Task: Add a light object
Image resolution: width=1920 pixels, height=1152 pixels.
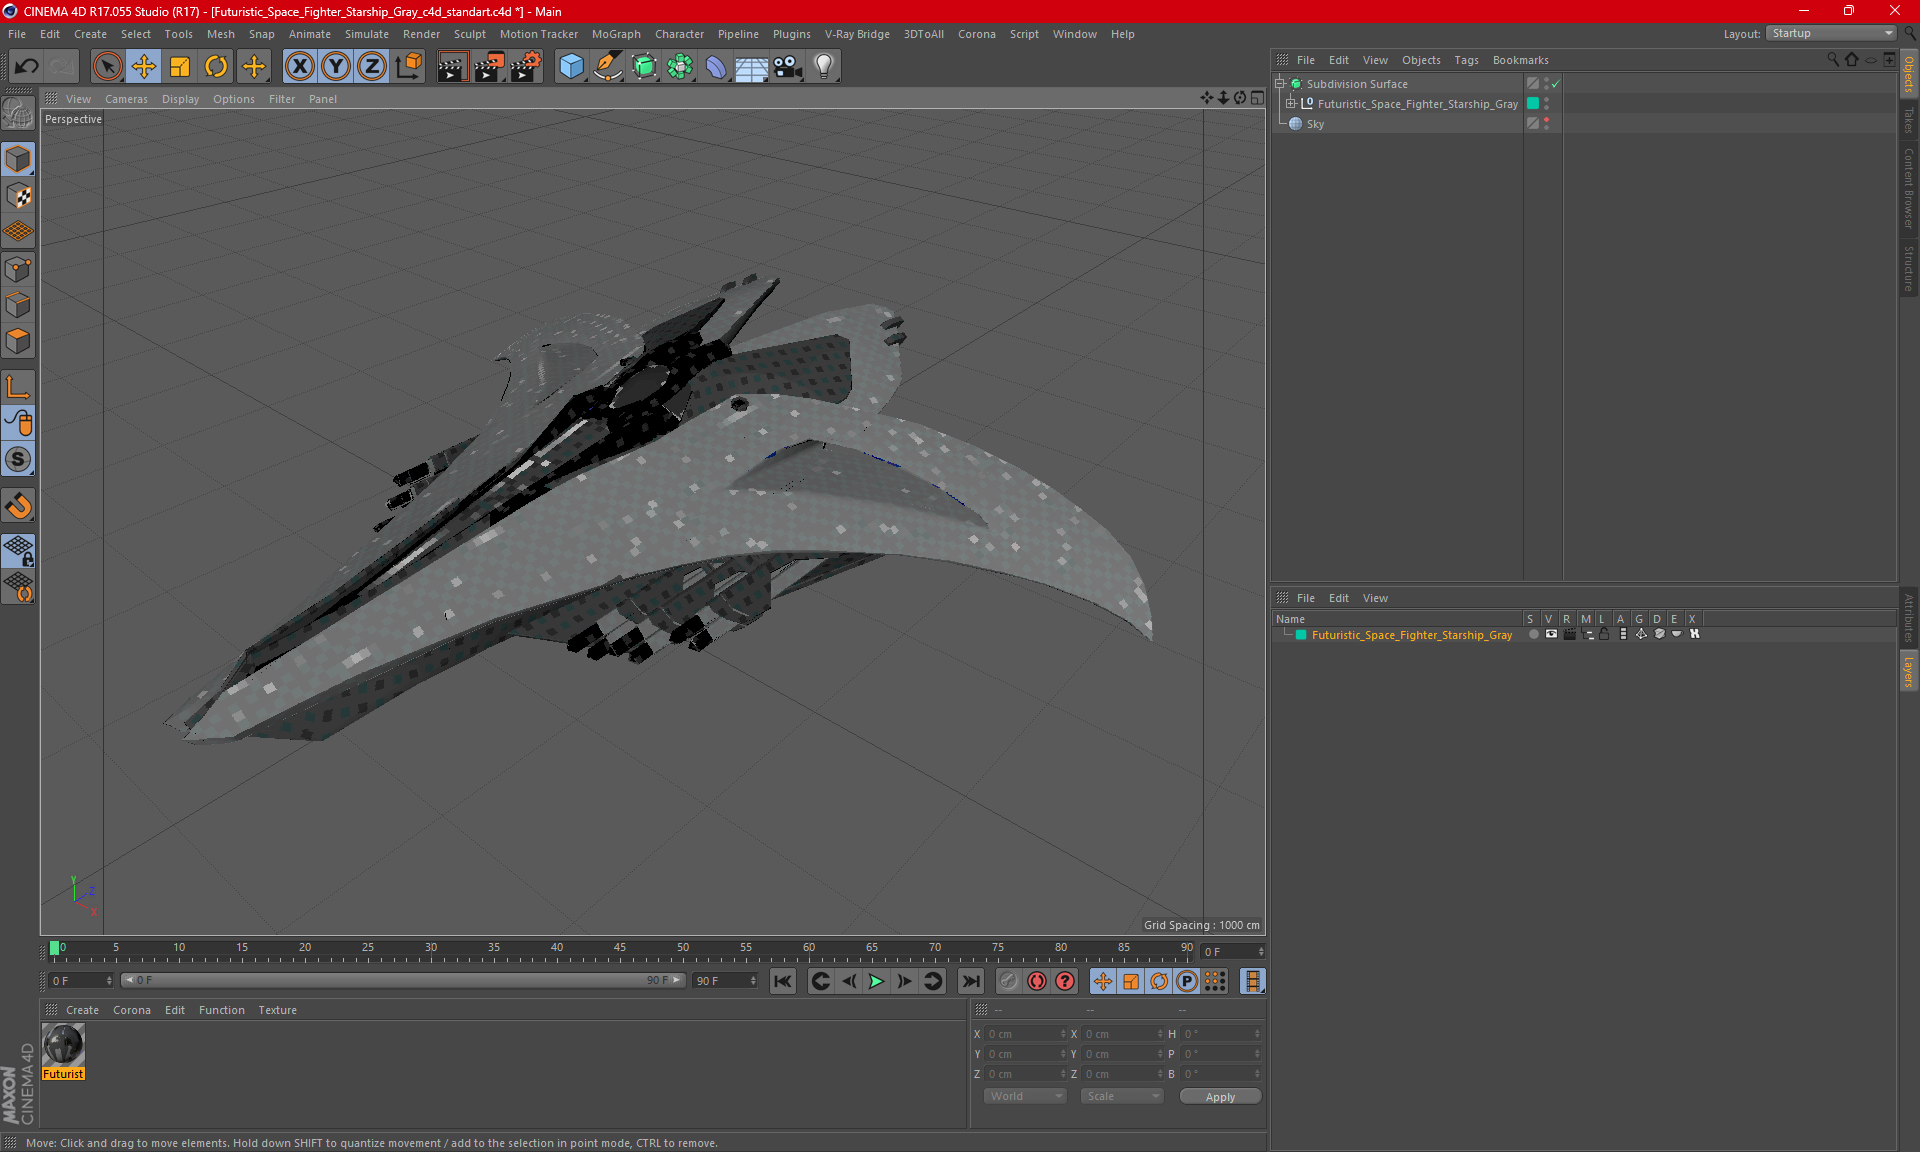Action: click(824, 67)
